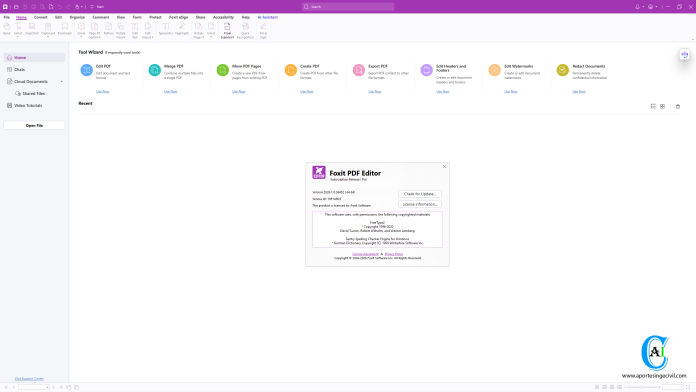
Task: Click the Open File button
Action: [x=34, y=126]
